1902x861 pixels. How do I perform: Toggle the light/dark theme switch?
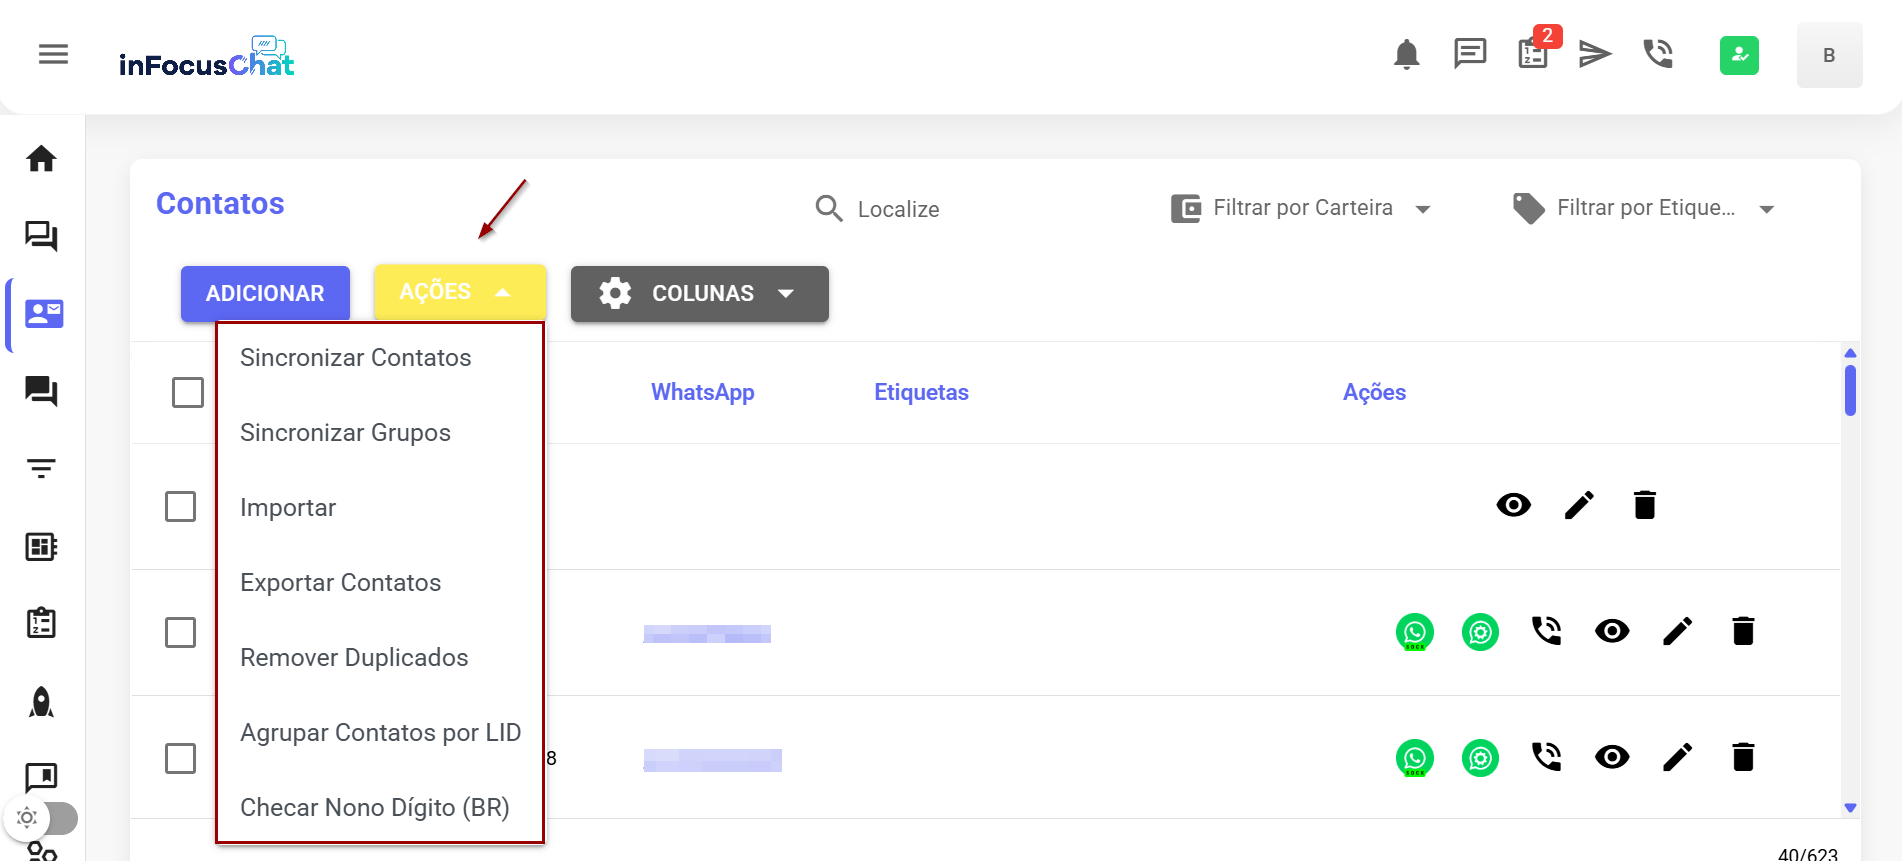pyautogui.click(x=43, y=818)
